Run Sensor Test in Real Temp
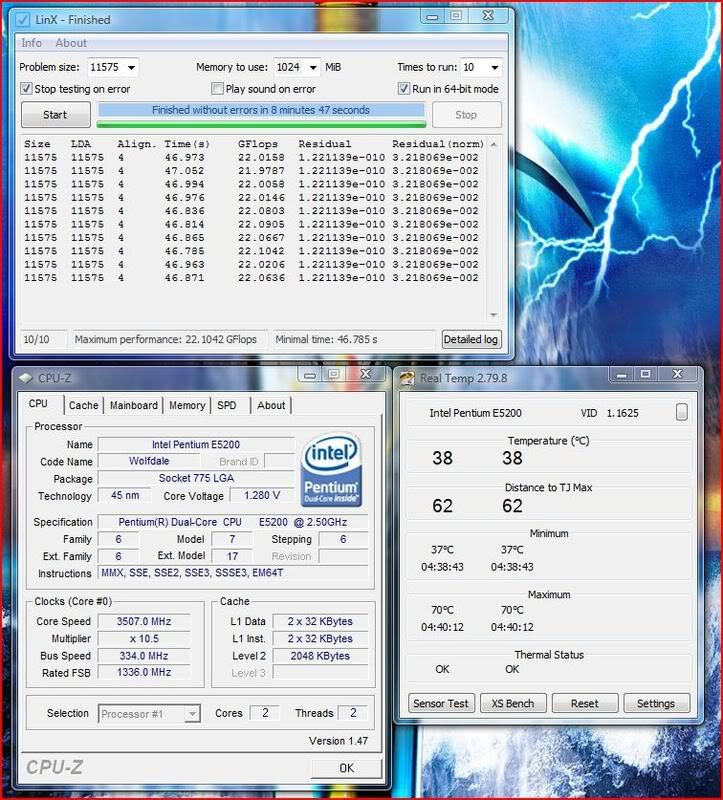 [x=441, y=703]
